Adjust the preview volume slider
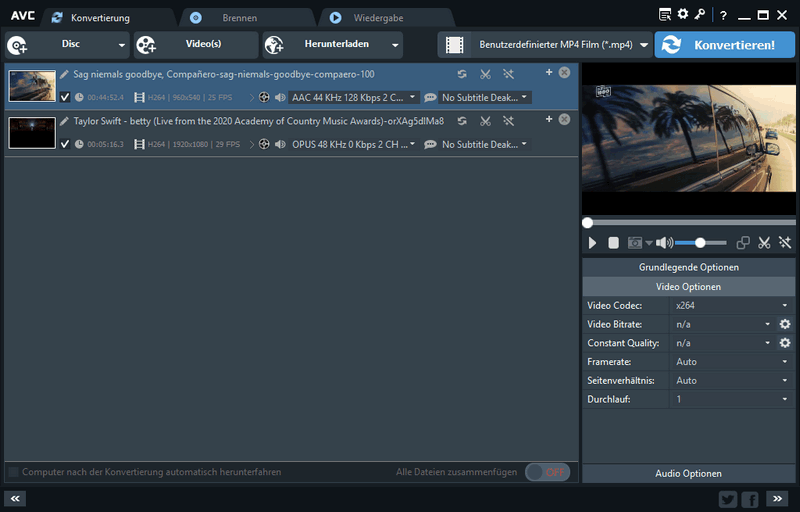The width and height of the screenshot is (800, 512). 701,243
